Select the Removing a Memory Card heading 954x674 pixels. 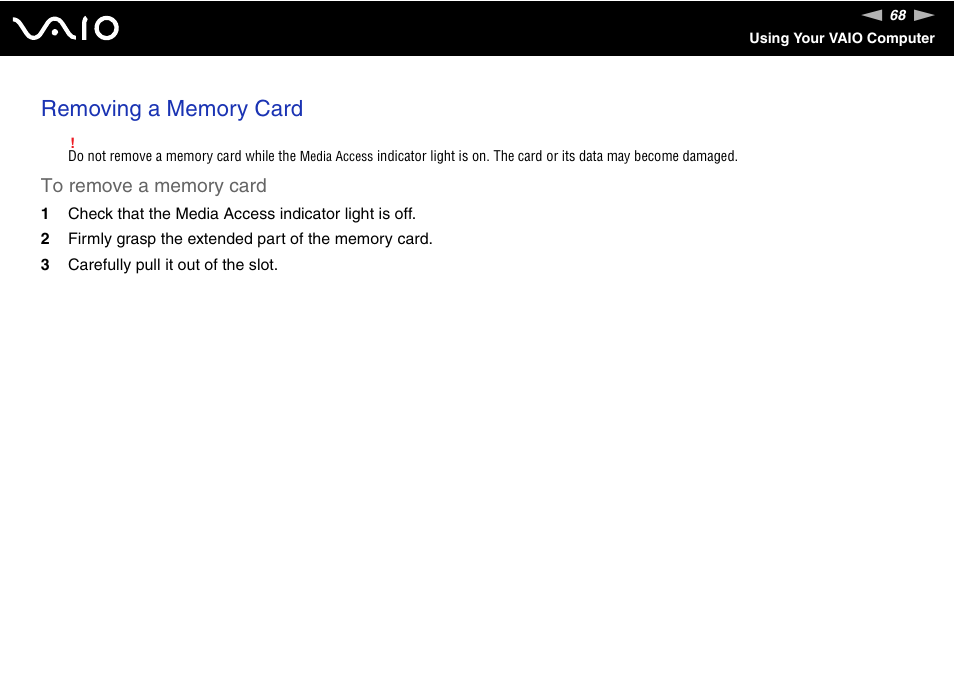(172, 109)
